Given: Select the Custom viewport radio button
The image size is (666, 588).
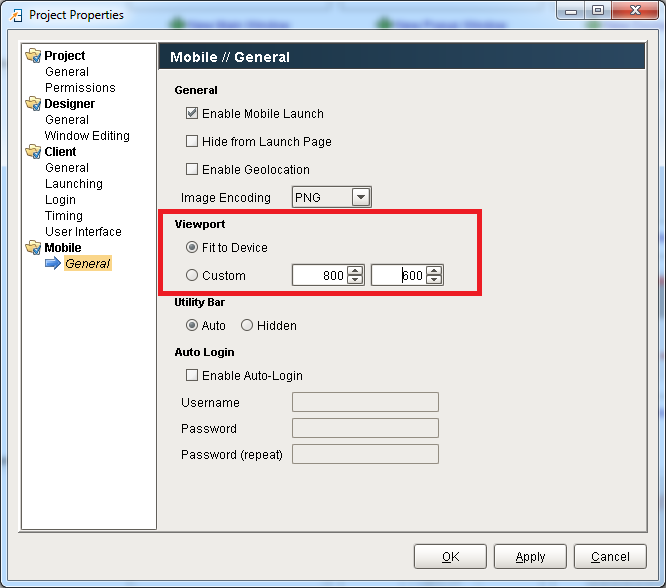Looking at the screenshot, I should (x=192, y=276).
